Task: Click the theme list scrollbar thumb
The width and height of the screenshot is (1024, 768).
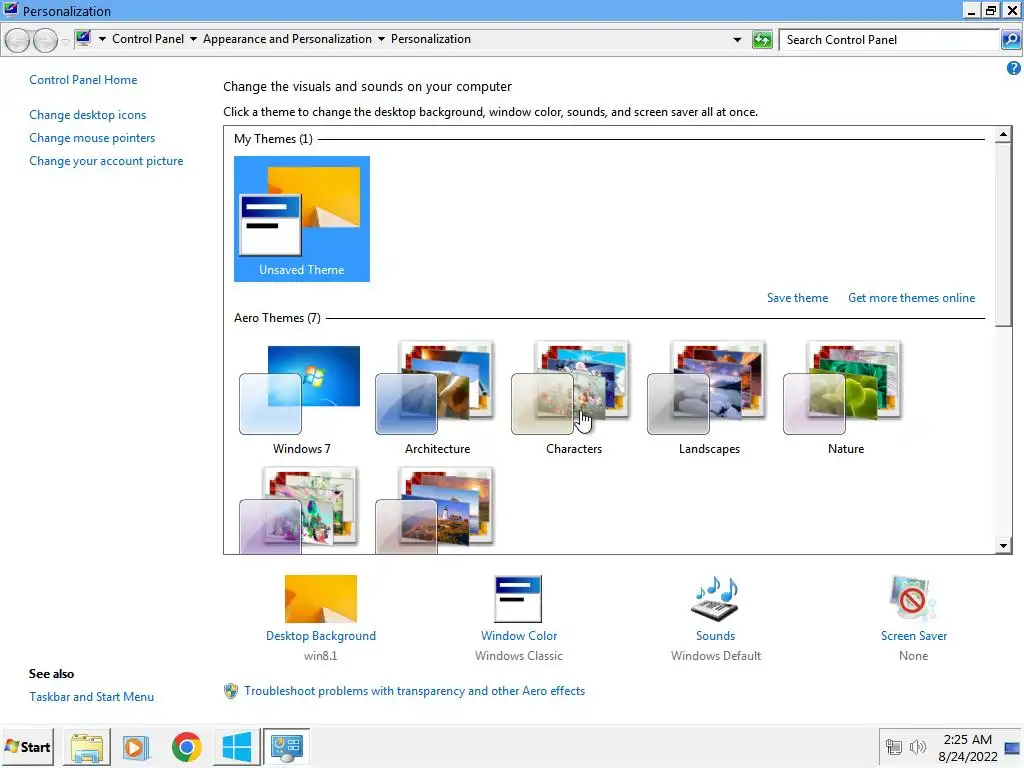Action: (1003, 234)
